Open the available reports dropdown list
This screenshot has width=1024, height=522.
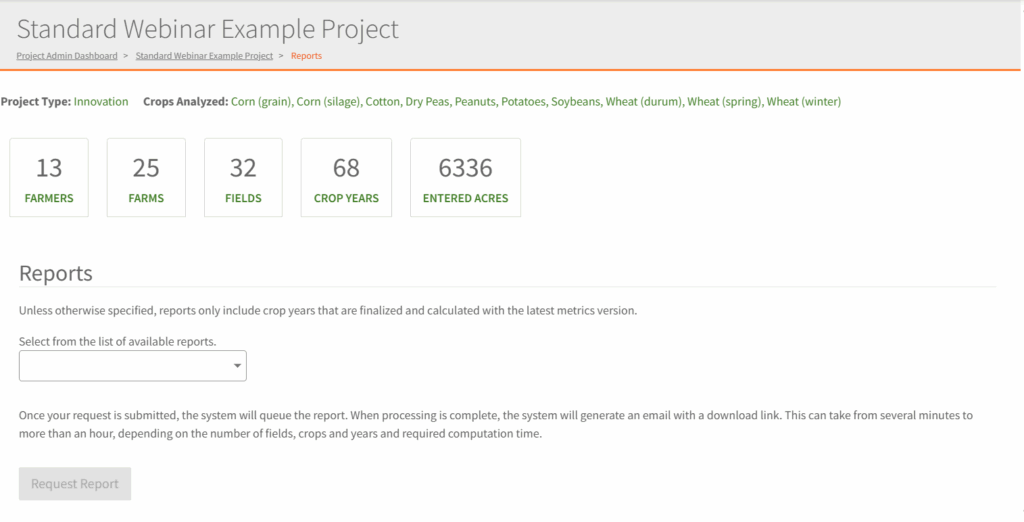133,366
